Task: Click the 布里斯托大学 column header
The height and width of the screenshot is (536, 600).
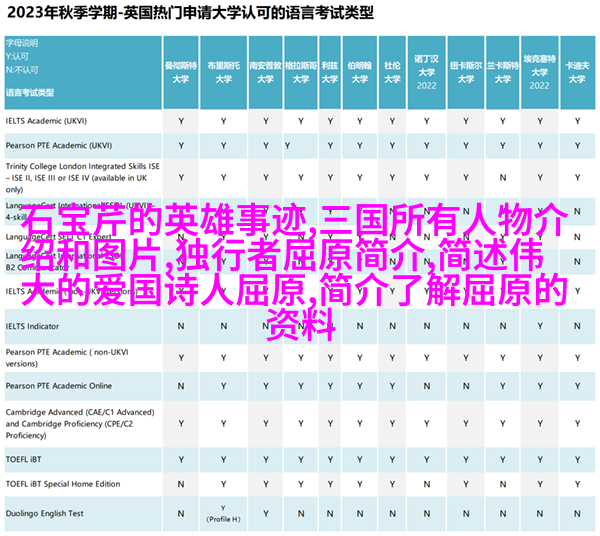Action: pyautogui.click(x=223, y=72)
